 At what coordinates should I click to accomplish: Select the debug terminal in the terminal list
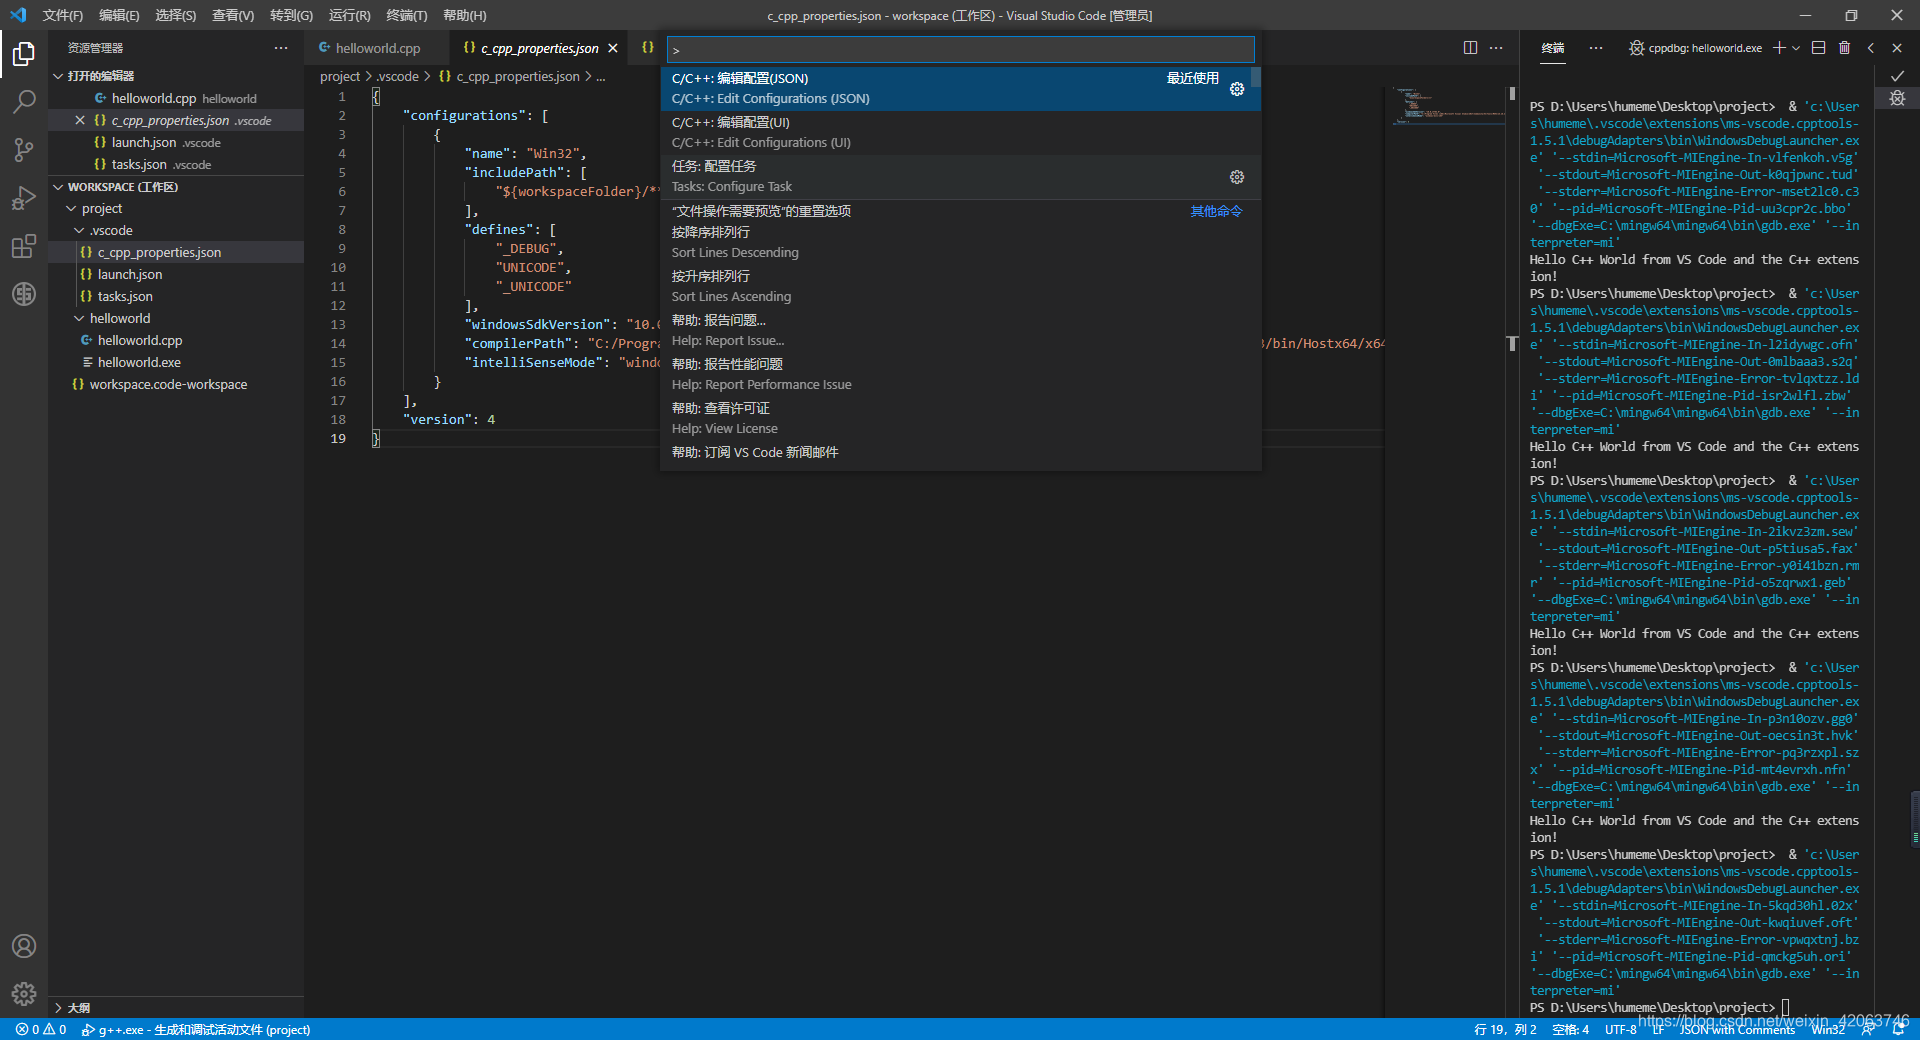(1897, 98)
